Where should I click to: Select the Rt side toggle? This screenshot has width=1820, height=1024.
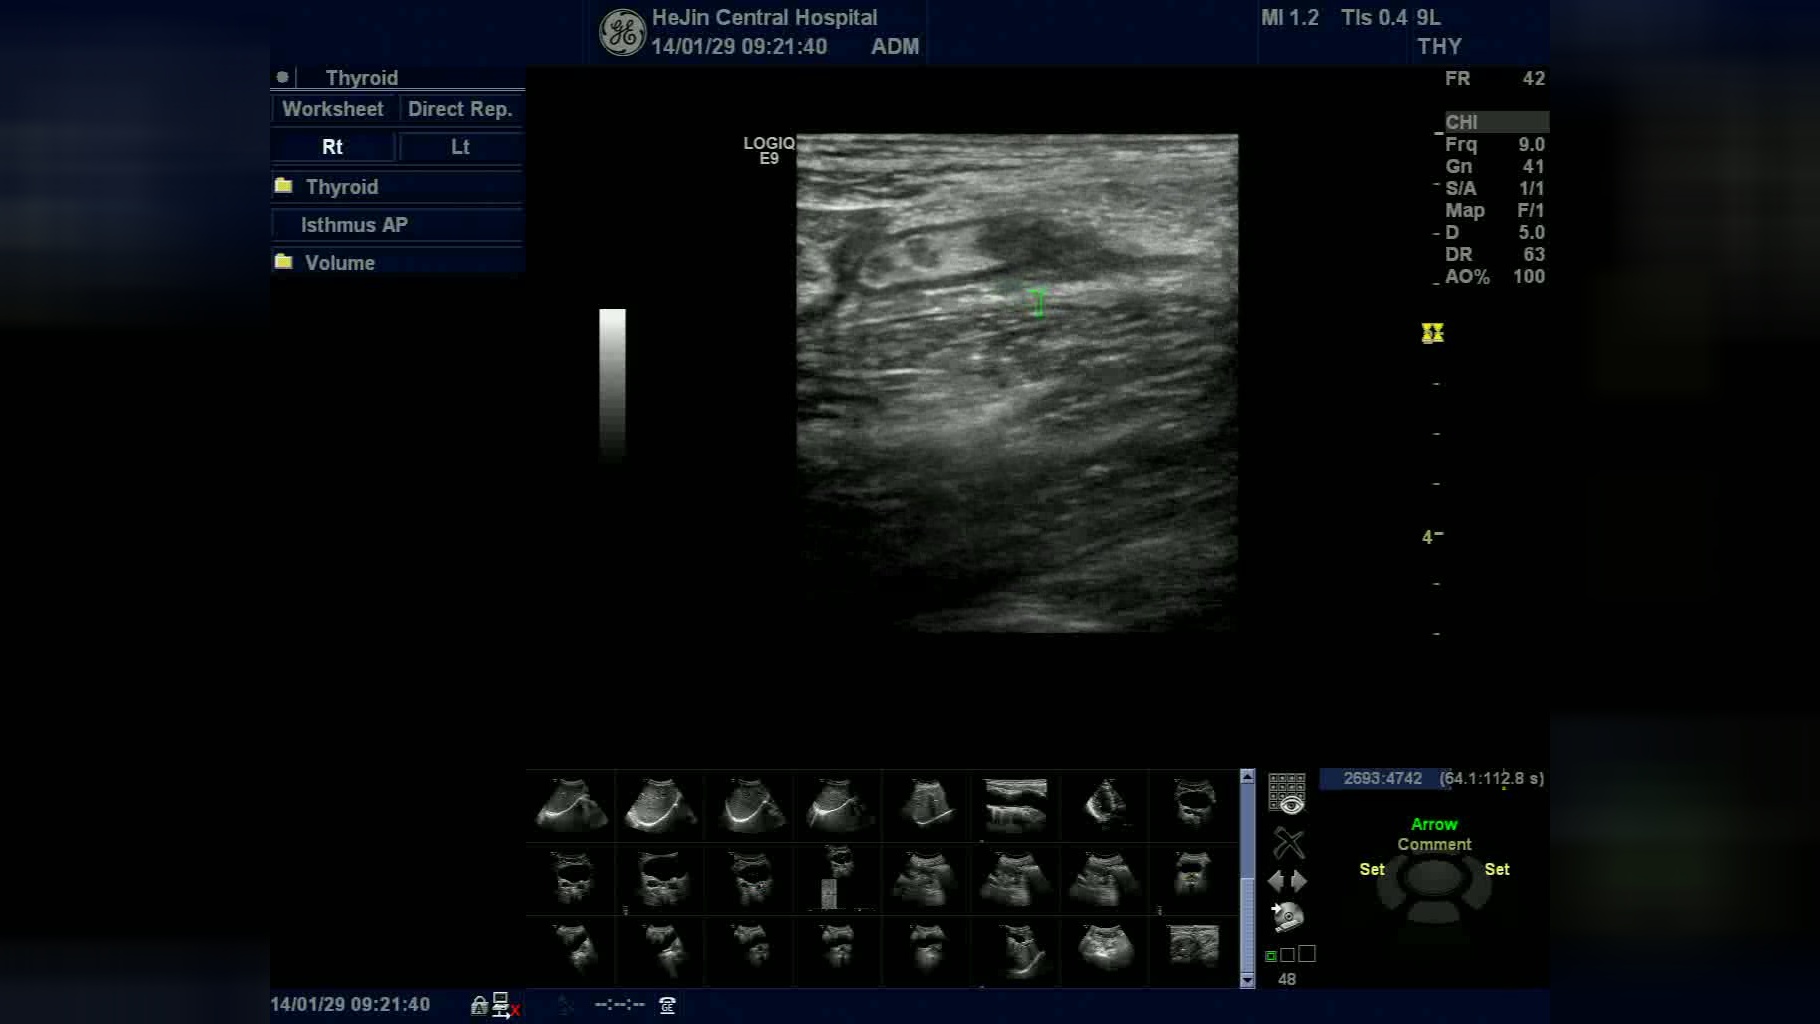tap(333, 147)
